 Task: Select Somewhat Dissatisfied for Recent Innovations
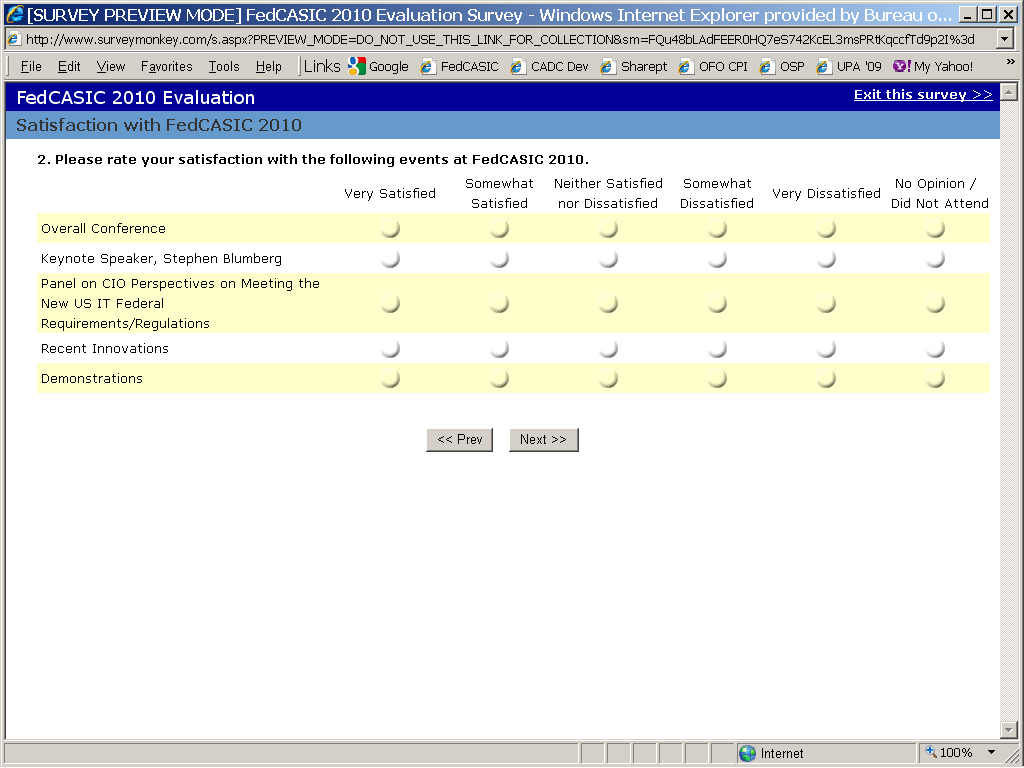[718, 349]
